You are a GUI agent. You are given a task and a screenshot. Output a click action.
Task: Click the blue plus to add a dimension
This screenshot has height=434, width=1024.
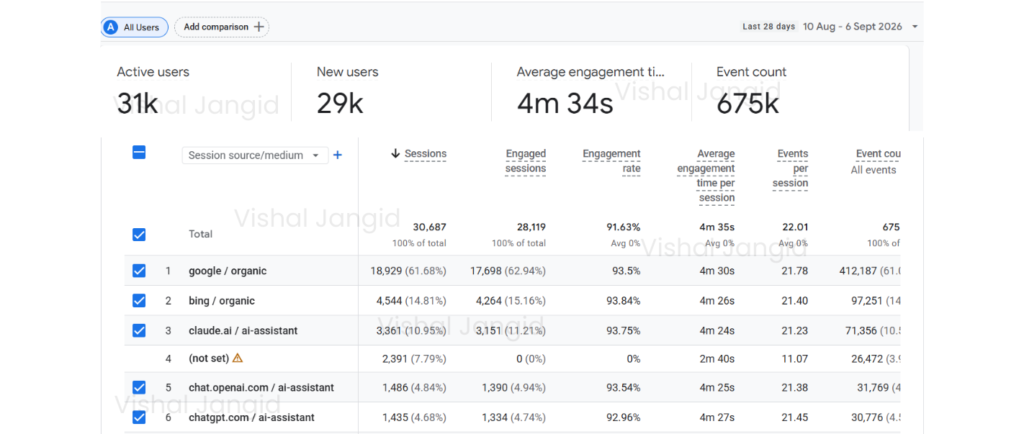(x=338, y=155)
